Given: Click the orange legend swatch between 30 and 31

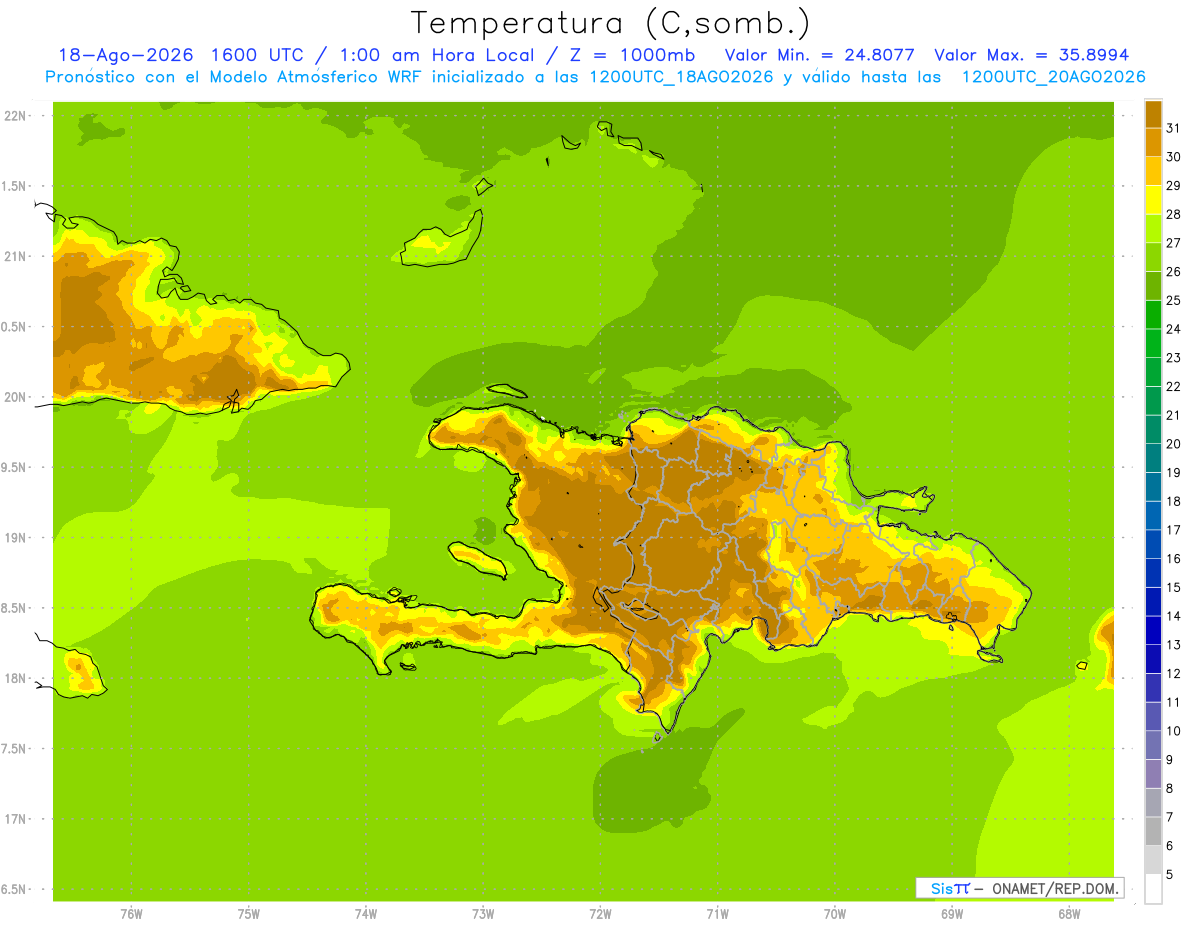Looking at the screenshot, I should click(1153, 142).
